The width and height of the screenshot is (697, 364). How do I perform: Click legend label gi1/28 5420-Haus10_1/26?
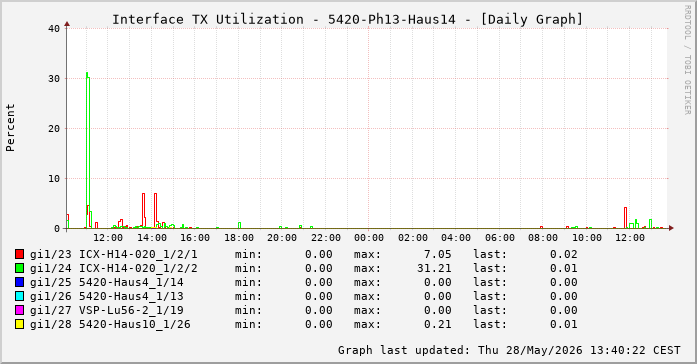[110, 324]
